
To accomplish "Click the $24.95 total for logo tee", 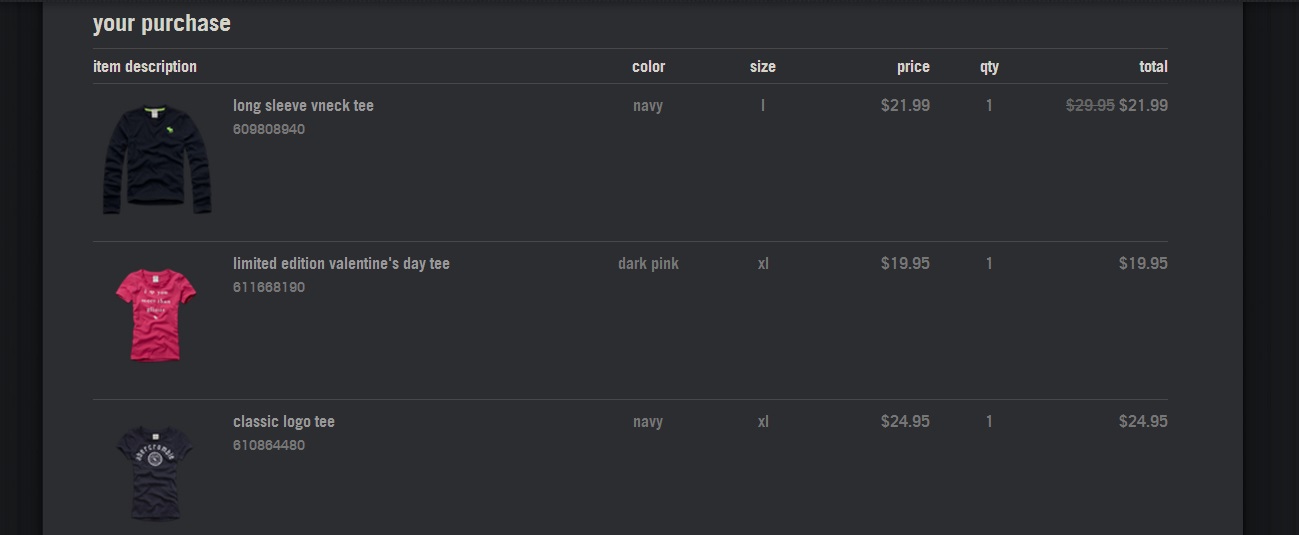I will [x=1143, y=422].
